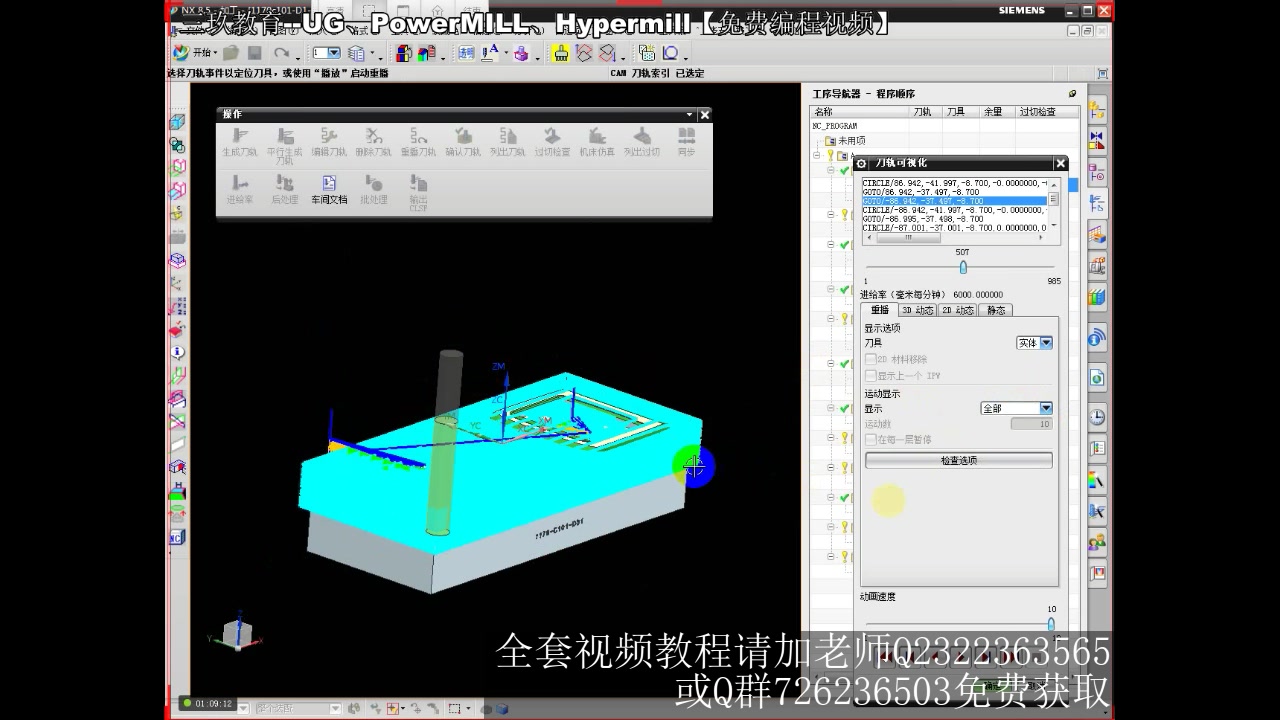The width and height of the screenshot is (1280, 720).
Task: Click the 名称 column header
Action: point(860,112)
